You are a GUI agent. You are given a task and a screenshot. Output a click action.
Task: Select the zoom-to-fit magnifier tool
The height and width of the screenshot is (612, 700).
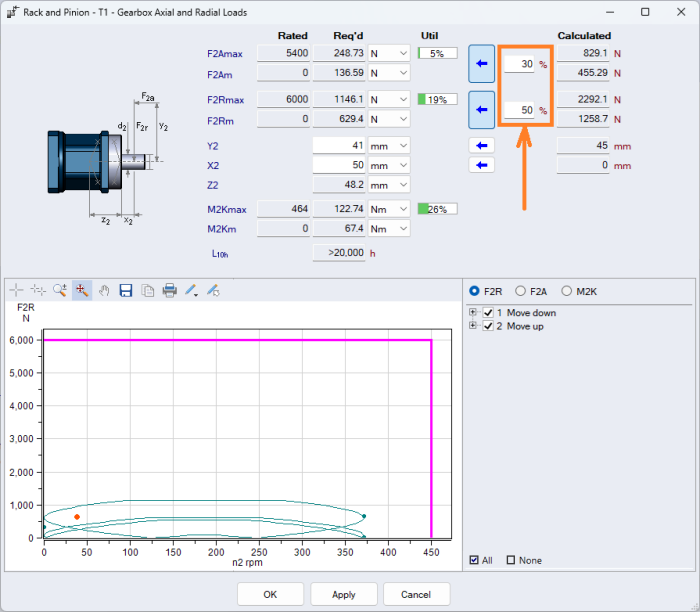pos(81,290)
